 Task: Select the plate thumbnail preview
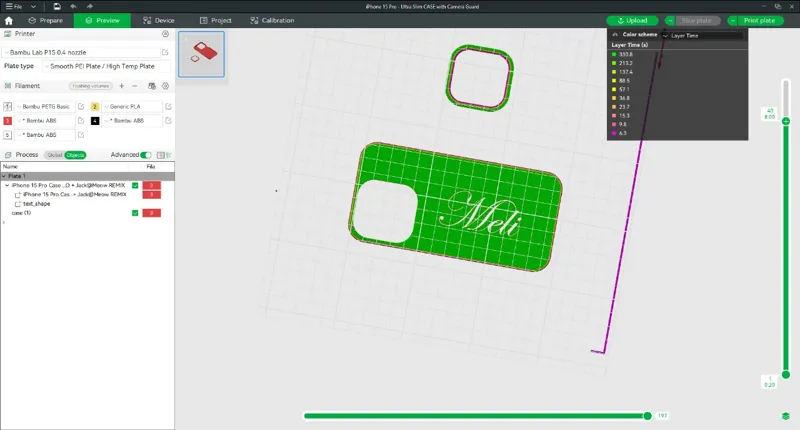coord(201,54)
